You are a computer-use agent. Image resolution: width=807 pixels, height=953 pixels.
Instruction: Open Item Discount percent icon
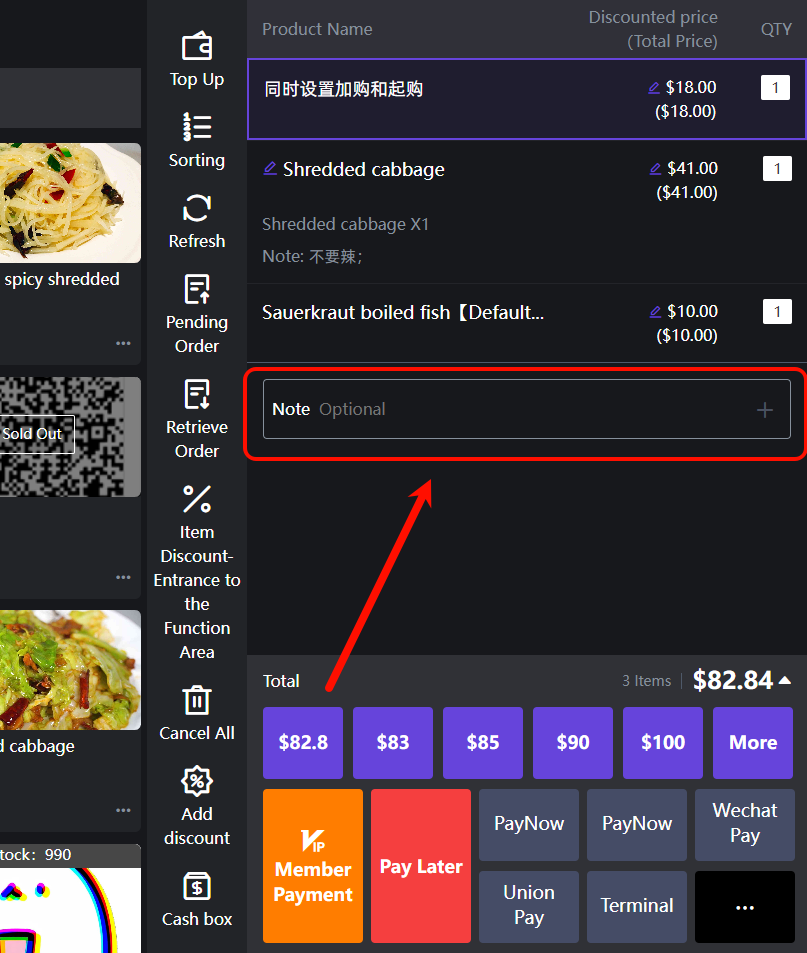tap(197, 498)
